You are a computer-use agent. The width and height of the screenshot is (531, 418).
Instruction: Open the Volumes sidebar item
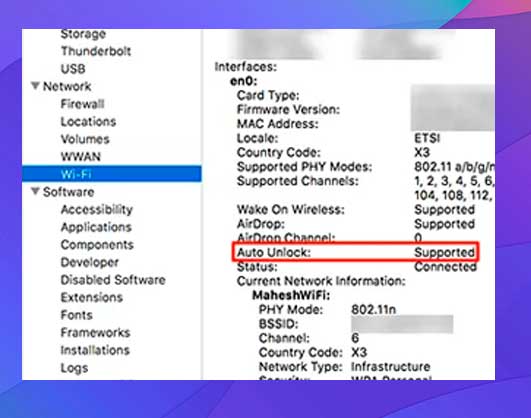point(85,139)
